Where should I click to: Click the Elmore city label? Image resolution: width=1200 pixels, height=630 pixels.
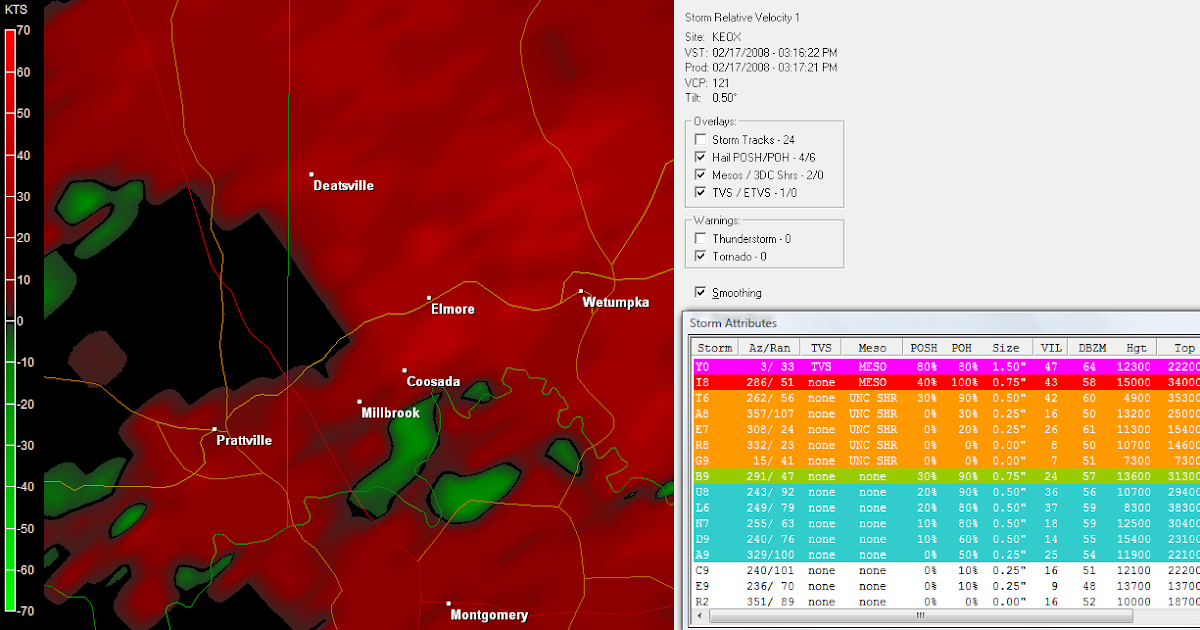point(452,309)
